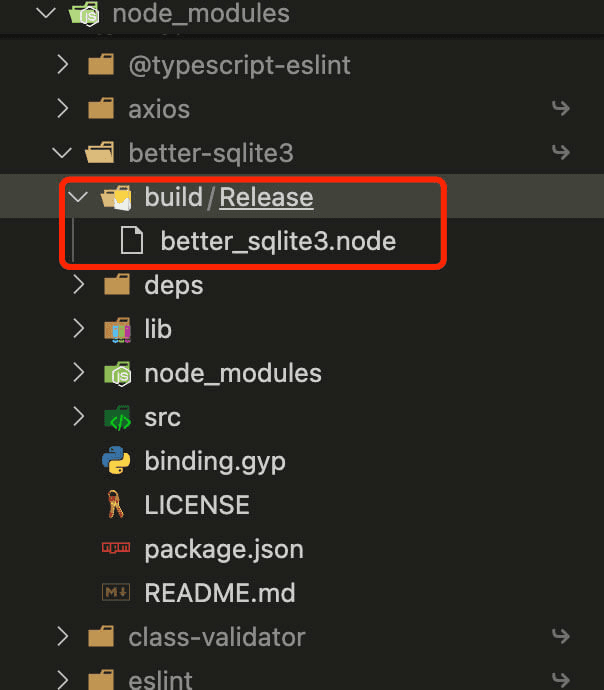The image size is (604, 690).
Task: Expand the axios folder chevron
Action: click(63, 109)
